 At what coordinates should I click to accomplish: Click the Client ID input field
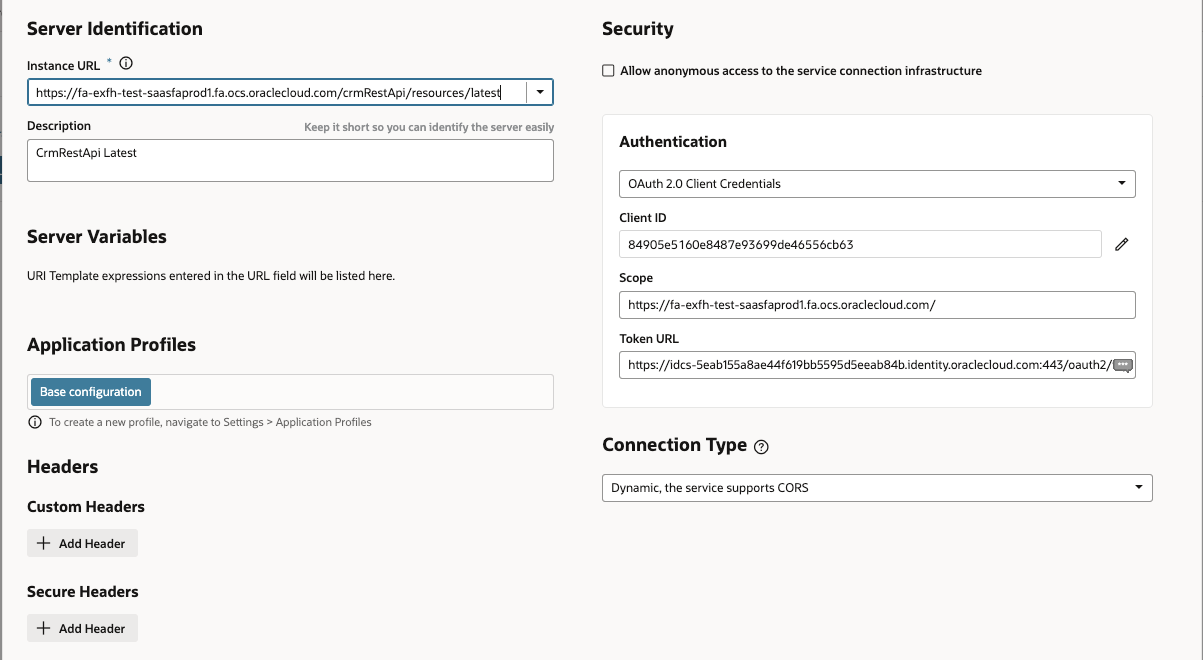[860, 244]
